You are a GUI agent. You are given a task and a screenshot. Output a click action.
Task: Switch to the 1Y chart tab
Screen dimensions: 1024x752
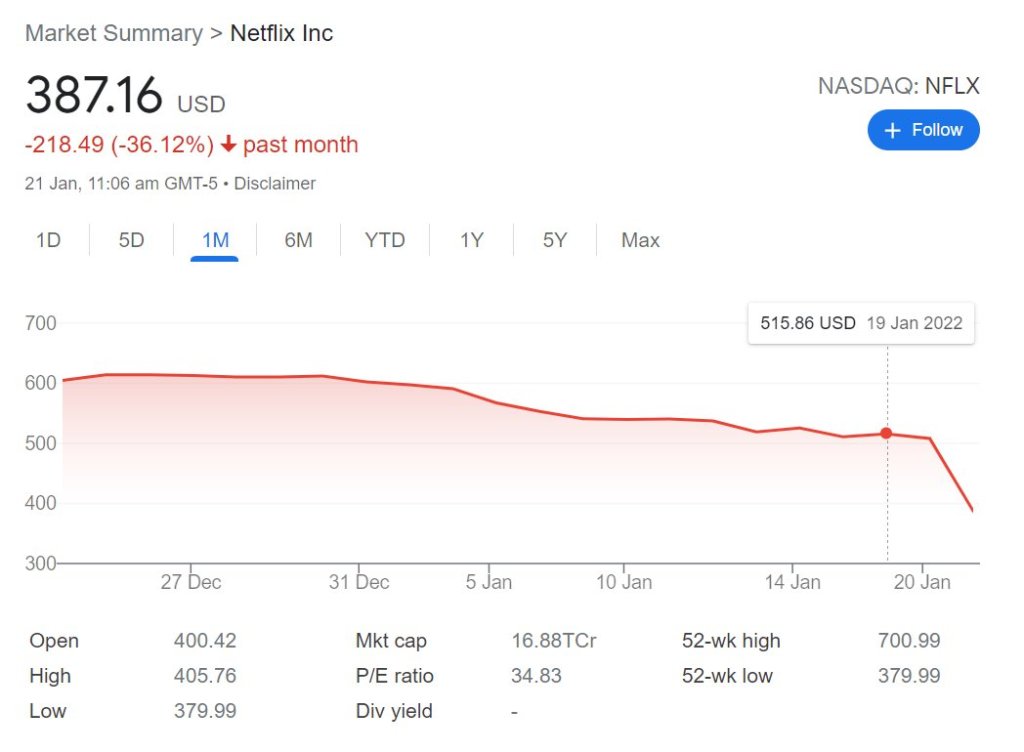pyautogui.click(x=472, y=240)
